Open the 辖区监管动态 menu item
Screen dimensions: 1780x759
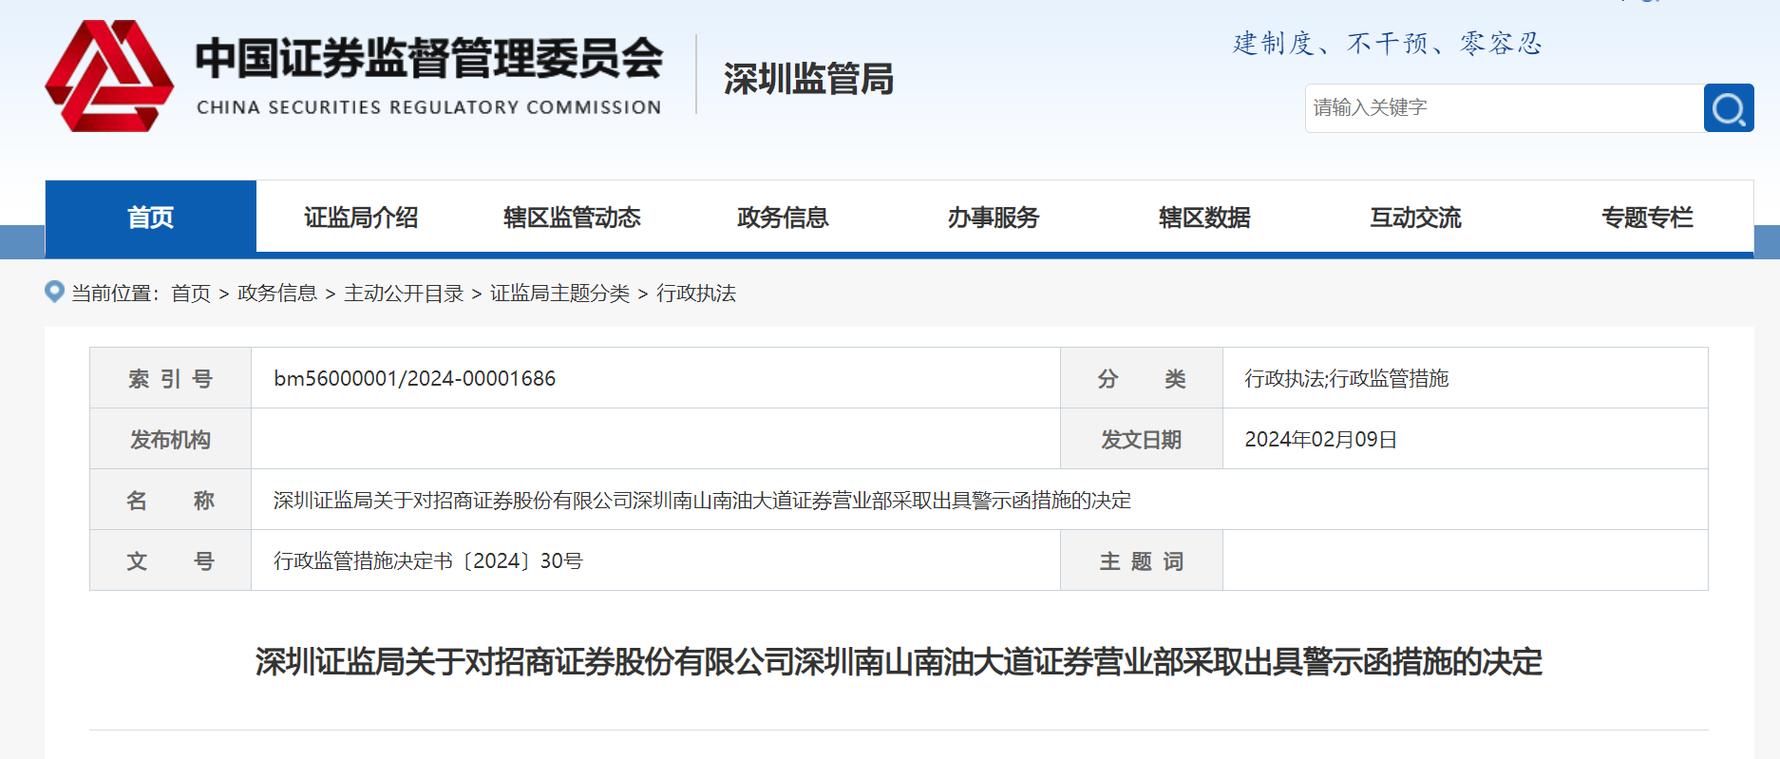(572, 217)
